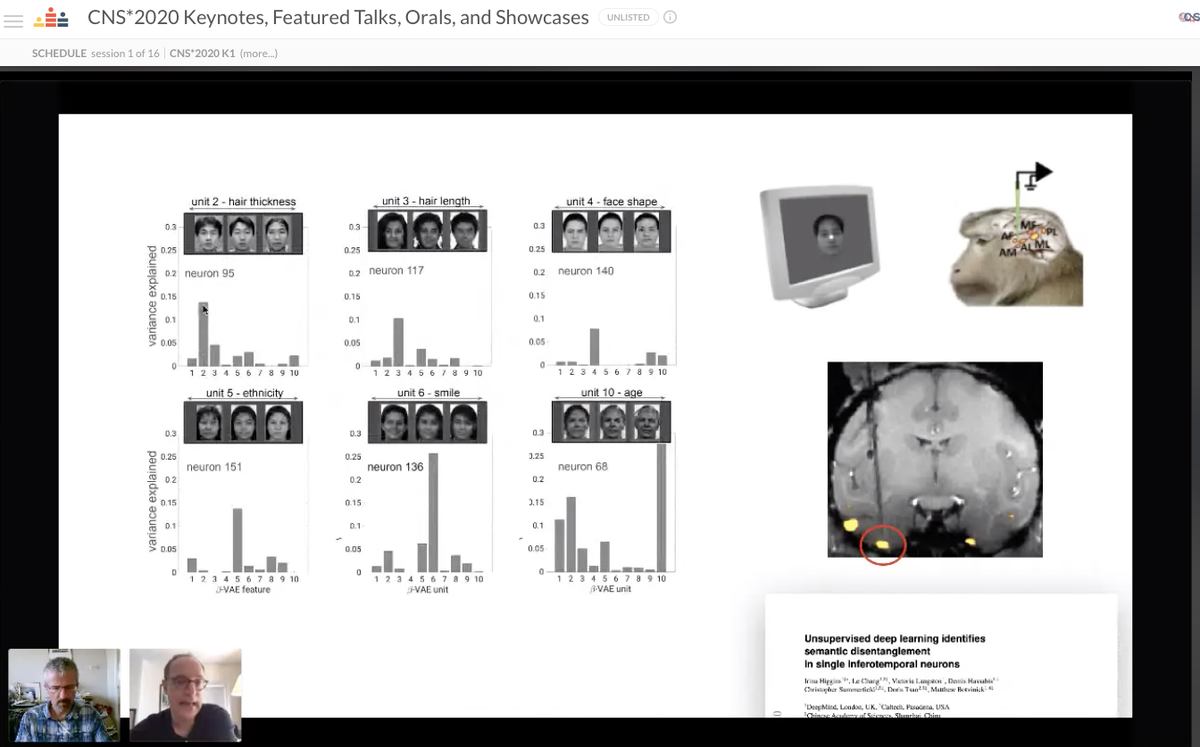
Task: Click the face strip above the neuron 95 chart
Action: click(x=243, y=232)
